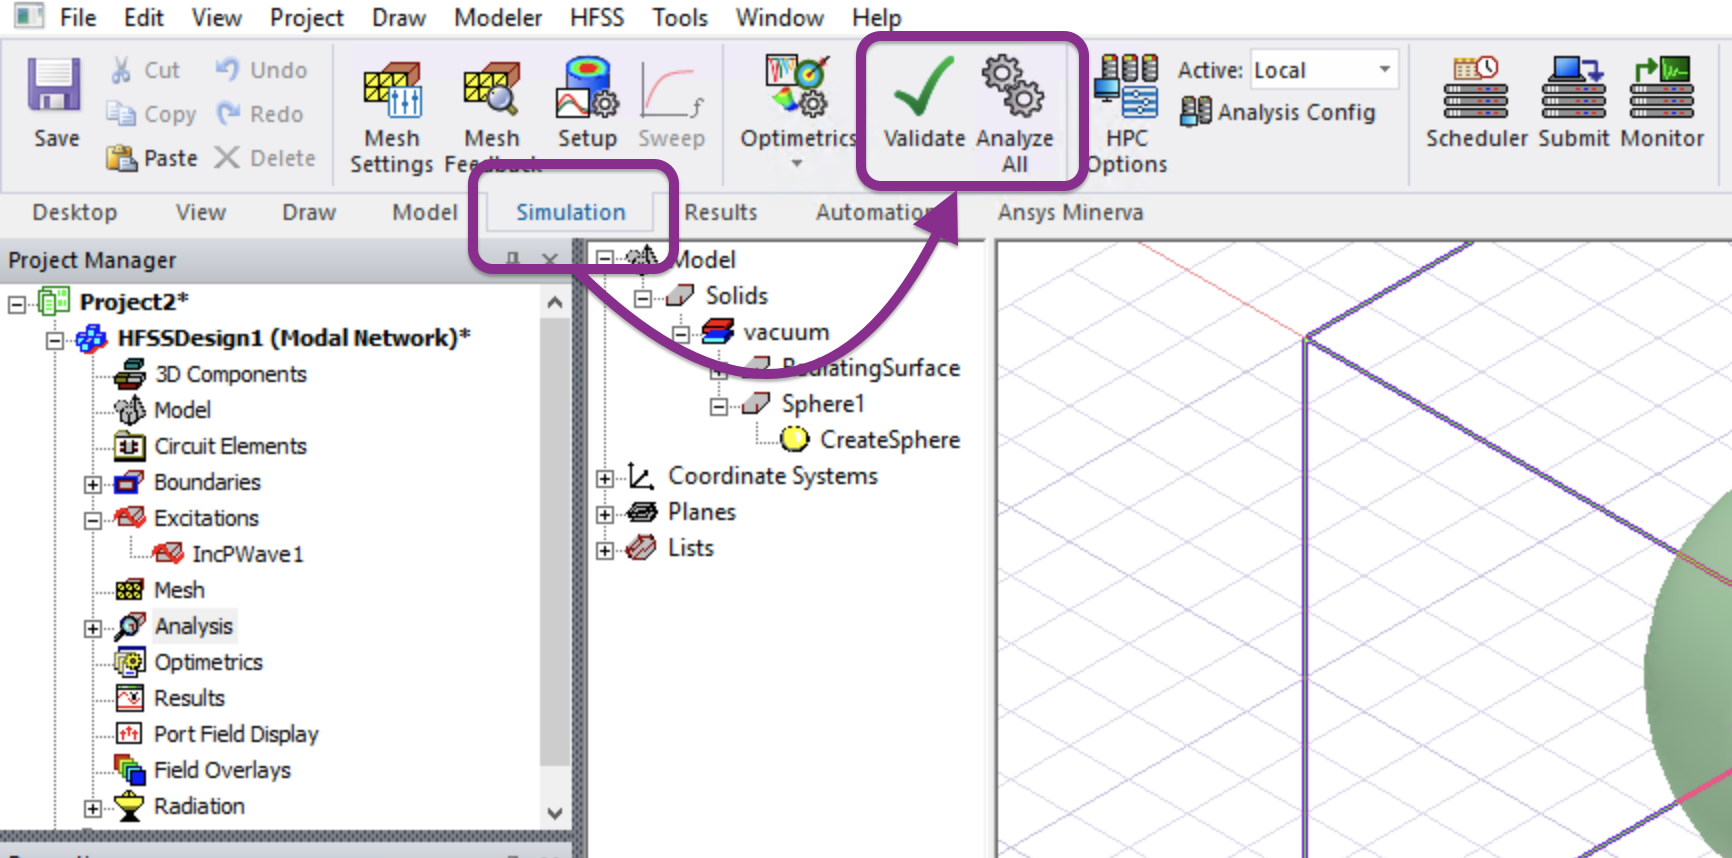Click the Project Manager scrollbar down arrow
The image size is (1732, 858).
click(x=555, y=814)
